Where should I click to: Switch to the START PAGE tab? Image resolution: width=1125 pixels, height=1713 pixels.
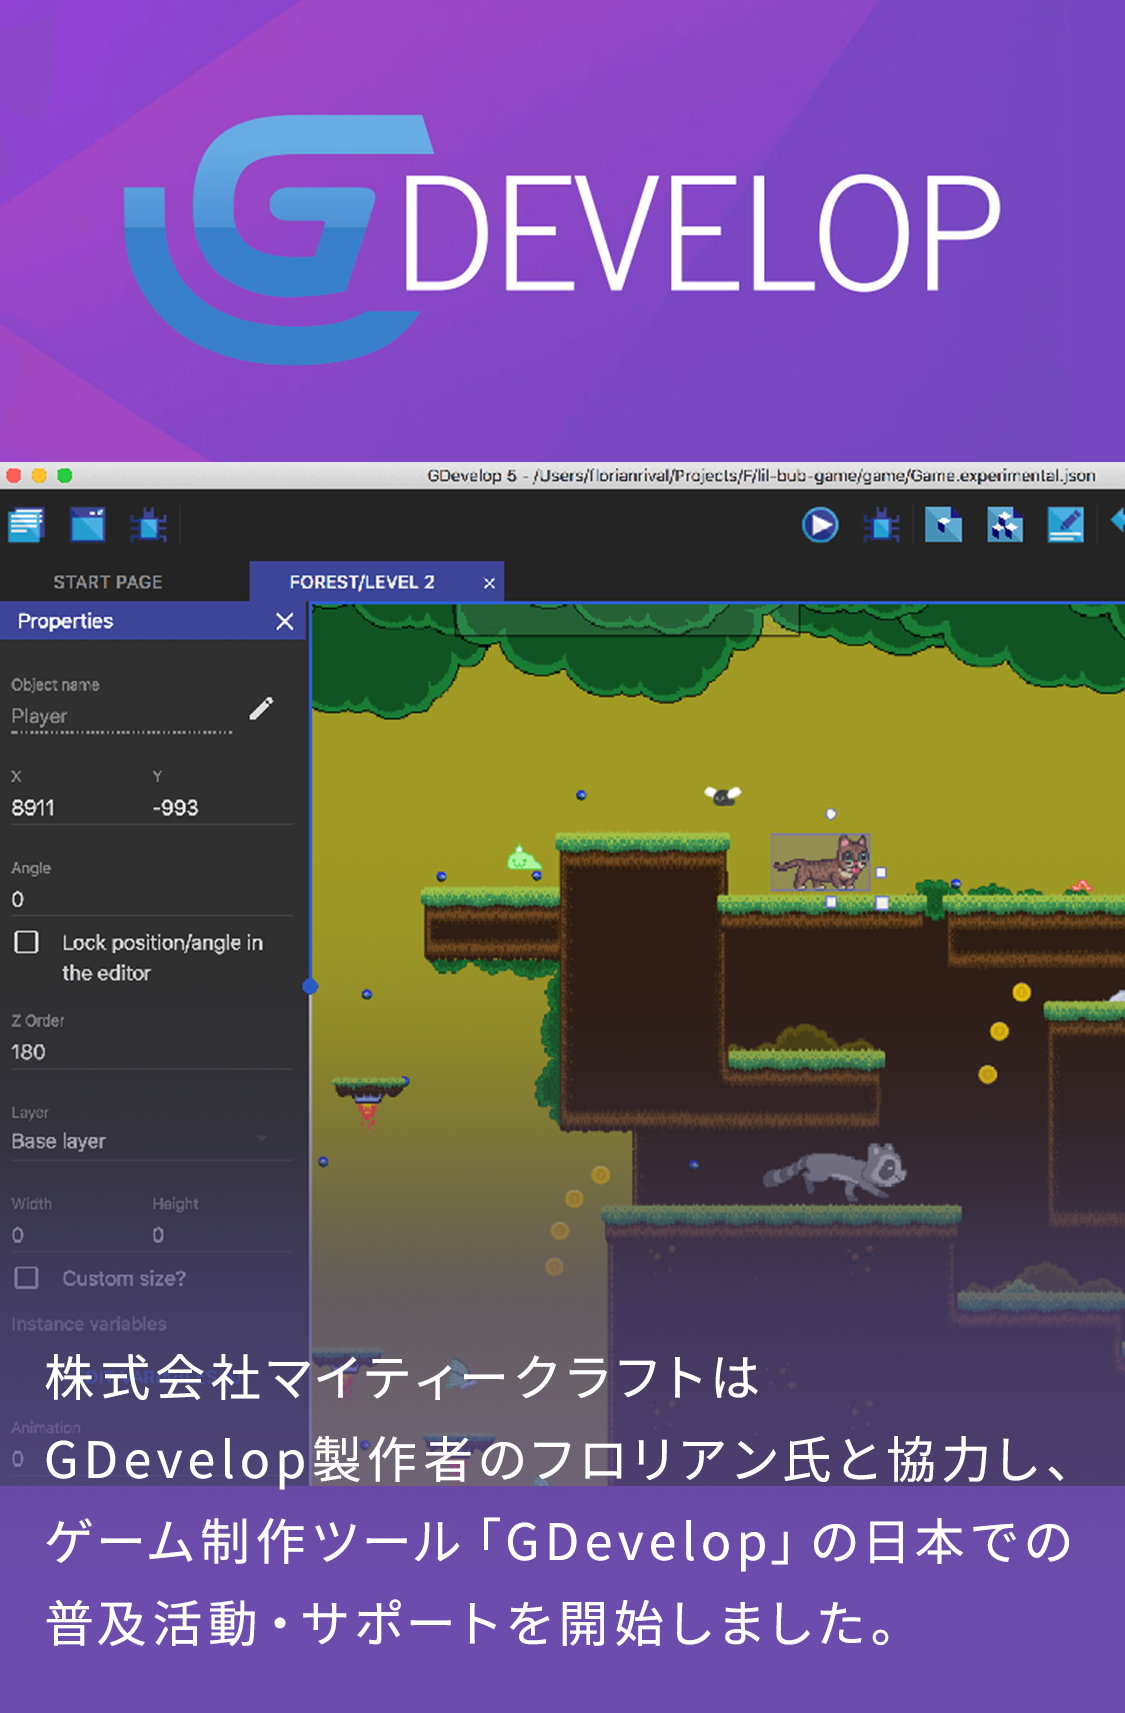pyautogui.click(x=108, y=582)
